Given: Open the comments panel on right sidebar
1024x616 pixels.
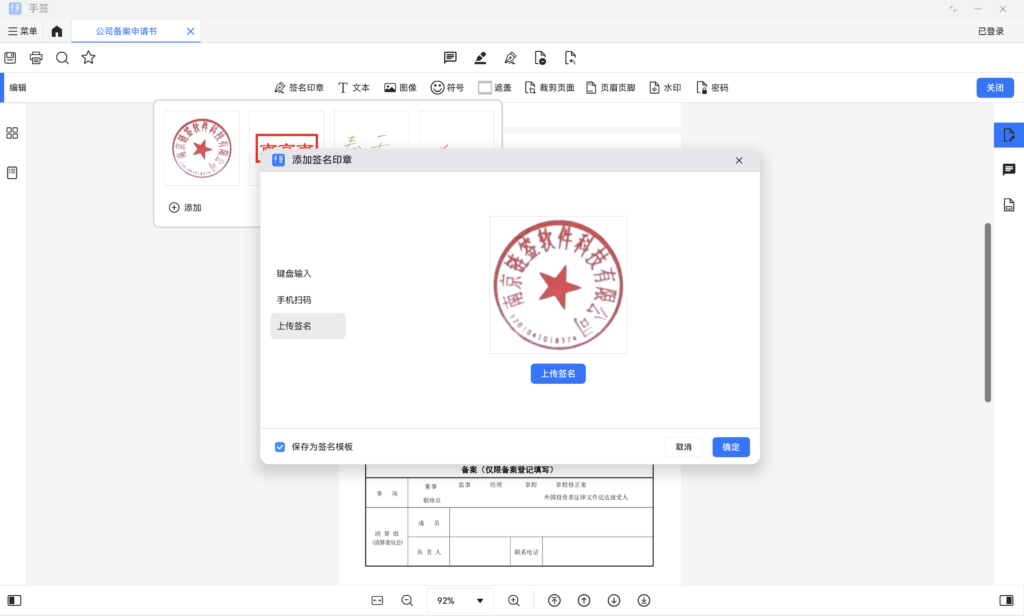Looking at the screenshot, I should 1008,170.
